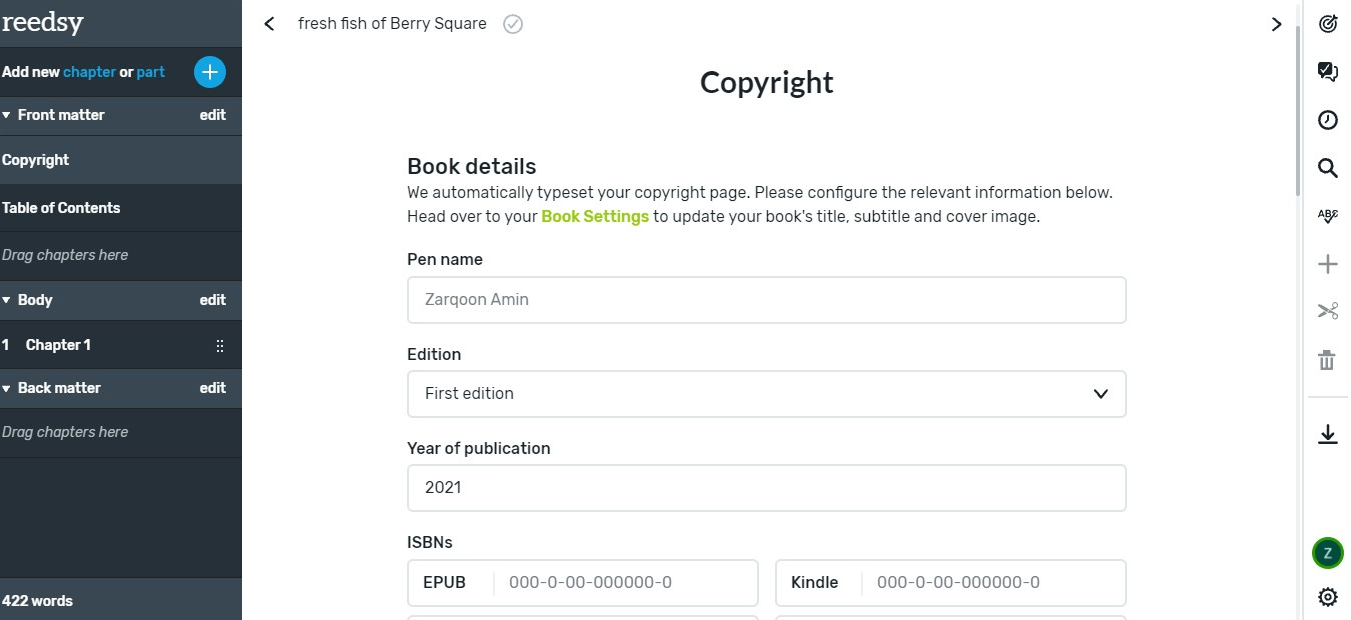This screenshot has width=1351, height=620.
Task: Click edit next to Back matter
Action: [x=212, y=388]
